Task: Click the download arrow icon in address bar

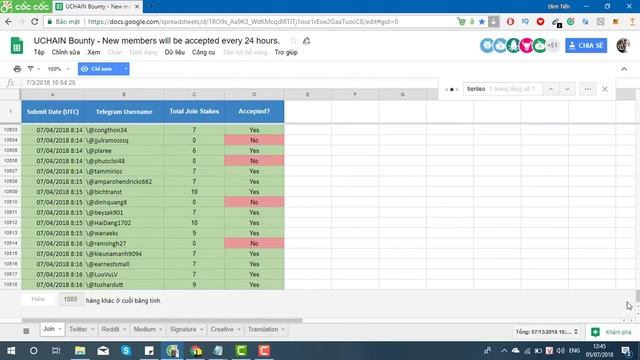Action: click(493, 21)
